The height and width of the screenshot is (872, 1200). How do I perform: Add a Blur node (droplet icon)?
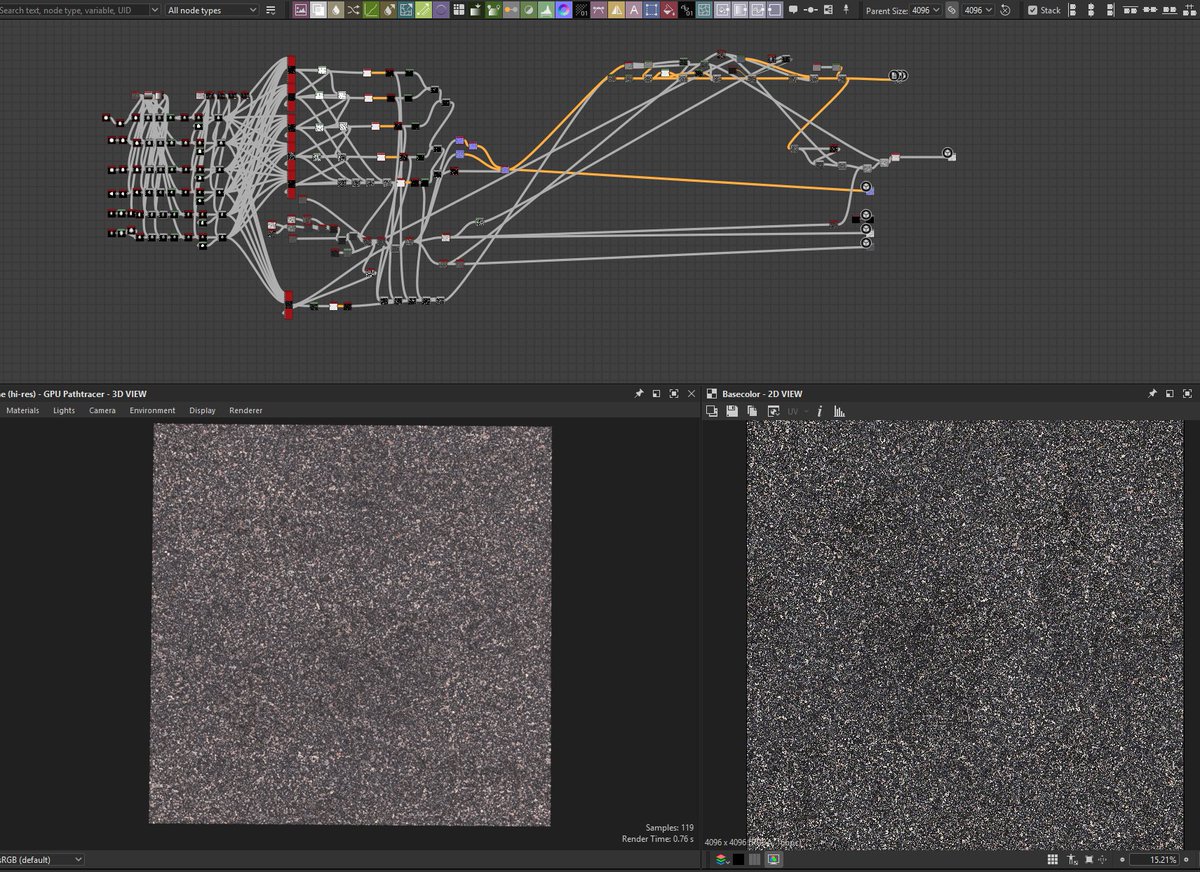coord(335,10)
